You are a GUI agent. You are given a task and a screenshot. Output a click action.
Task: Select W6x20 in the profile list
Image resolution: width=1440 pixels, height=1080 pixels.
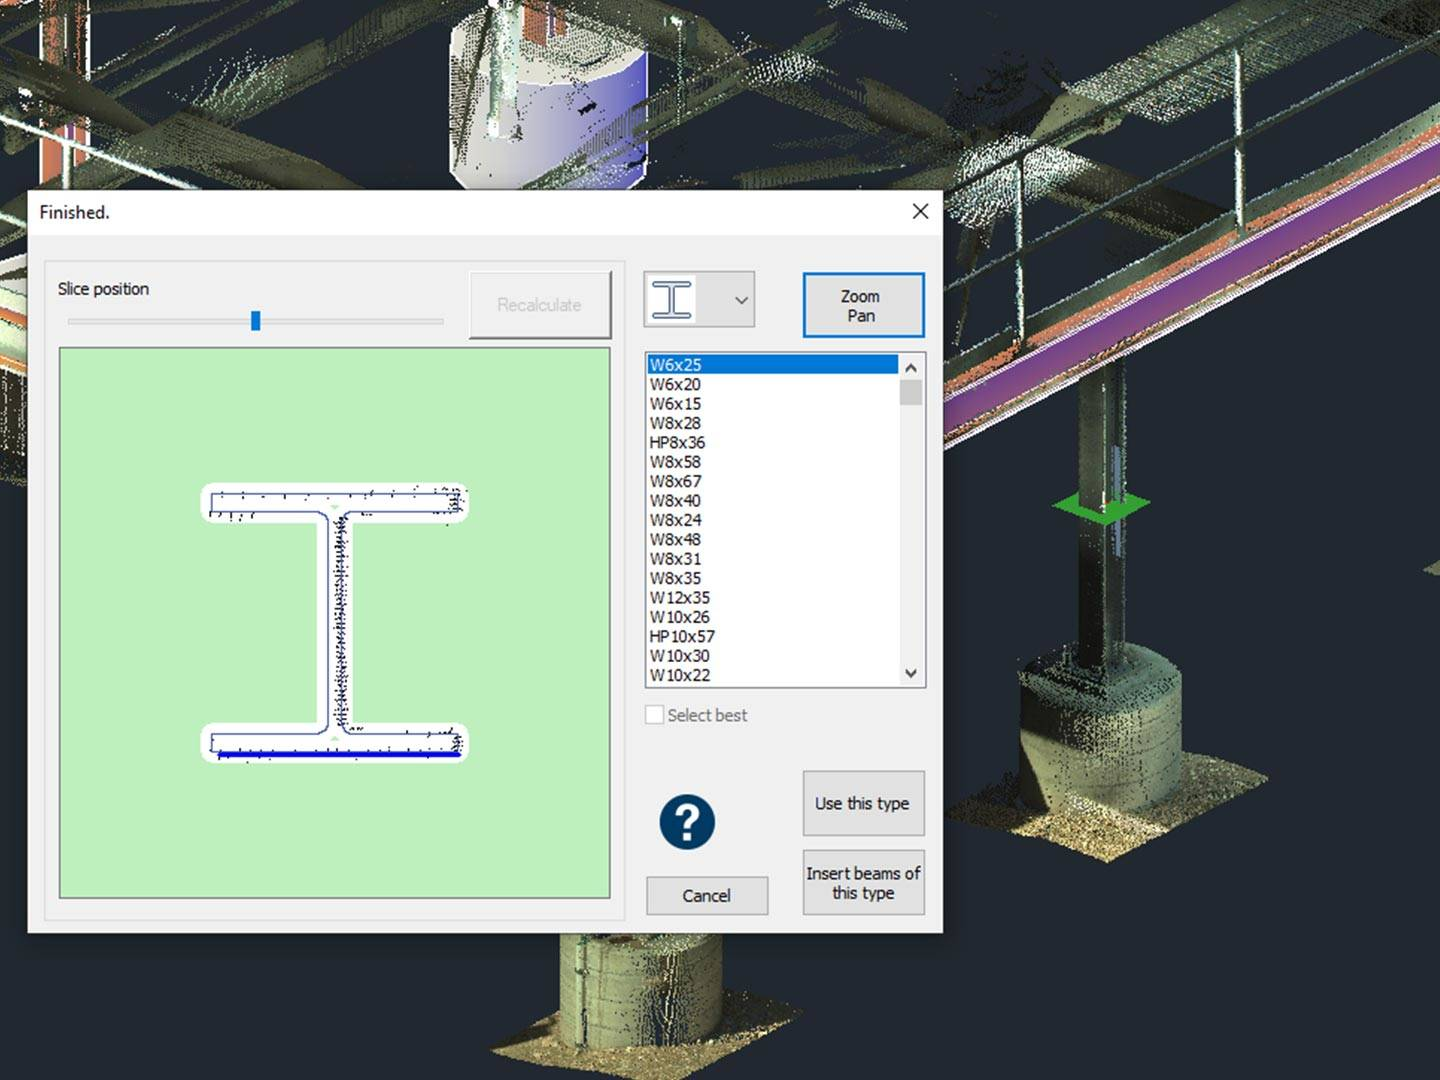773,384
